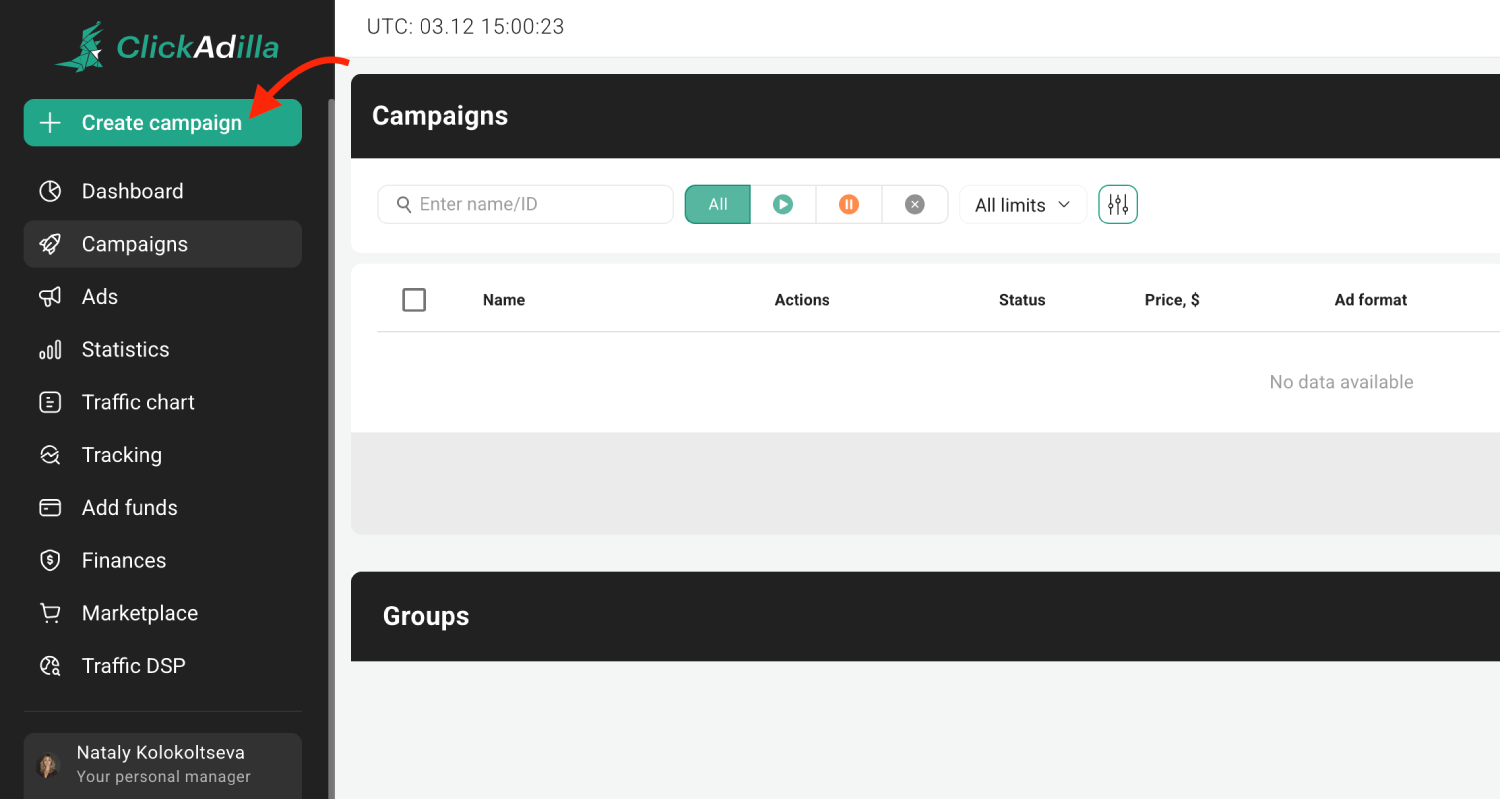The image size is (1500, 799).
Task: Open Traffic chart page
Action: click(x=163, y=402)
